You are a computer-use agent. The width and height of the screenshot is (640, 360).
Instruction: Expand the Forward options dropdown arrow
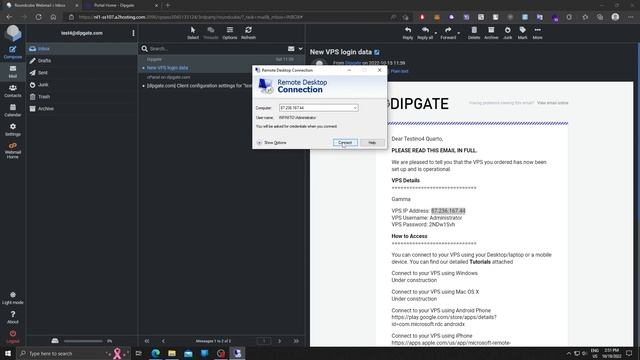coord(459,33)
